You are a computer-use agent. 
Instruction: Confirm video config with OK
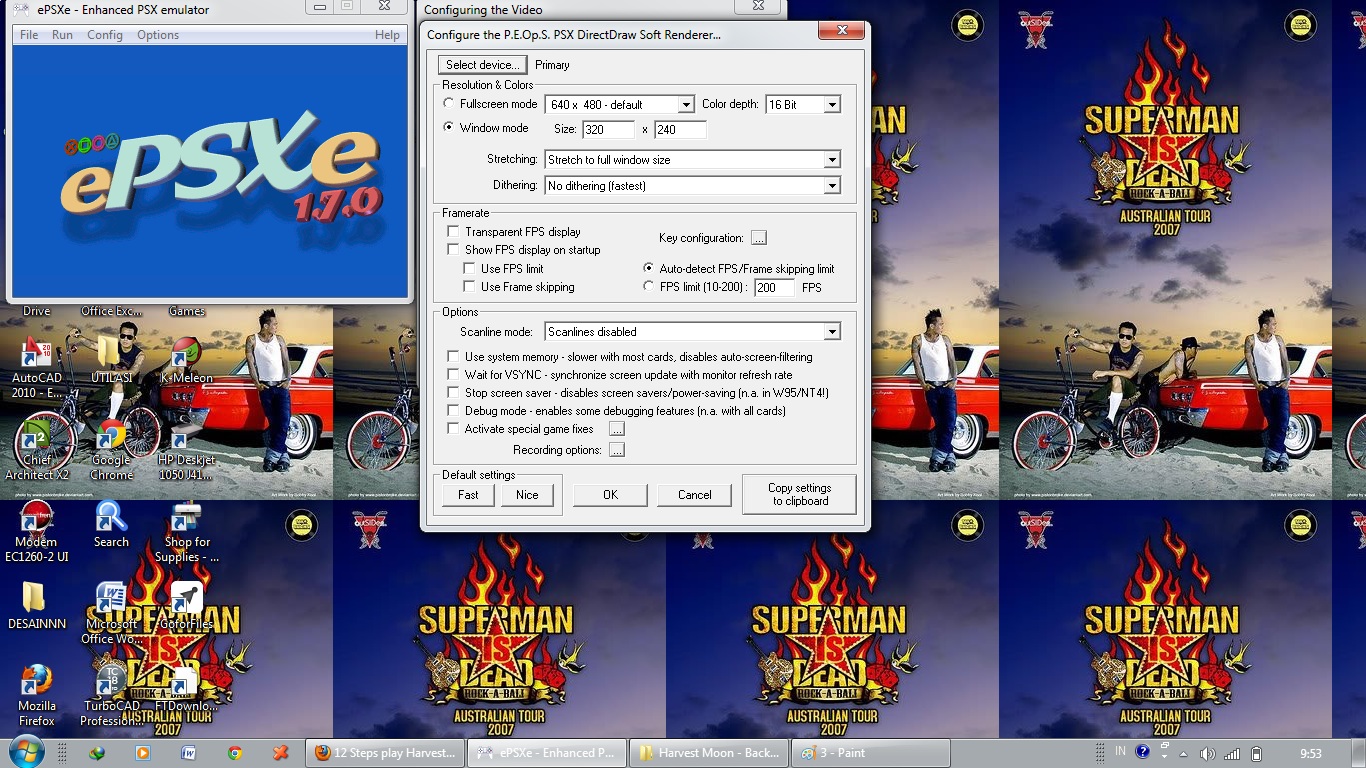point(610,495)
